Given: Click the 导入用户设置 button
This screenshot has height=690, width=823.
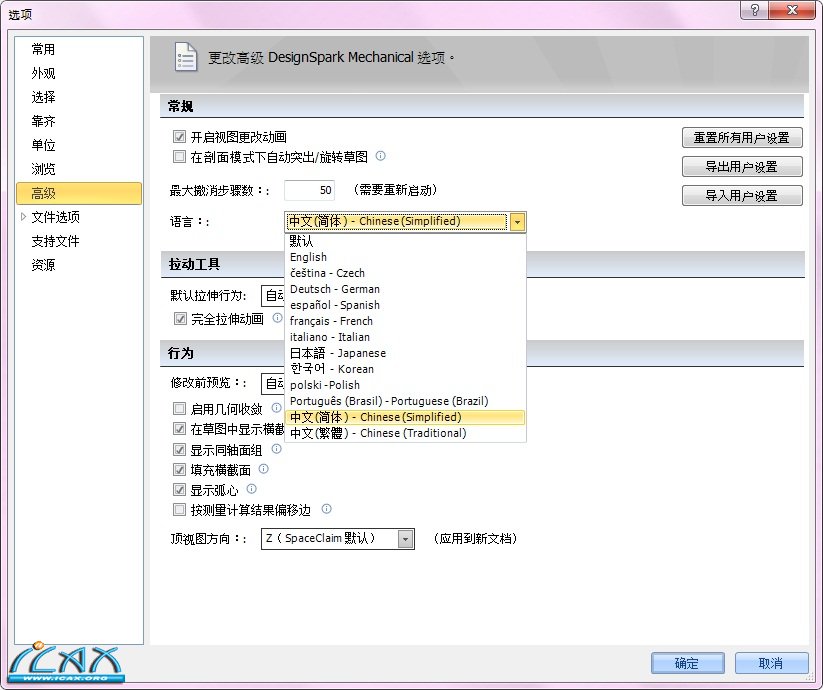Looking at the screenshot, I should (742, 196).
